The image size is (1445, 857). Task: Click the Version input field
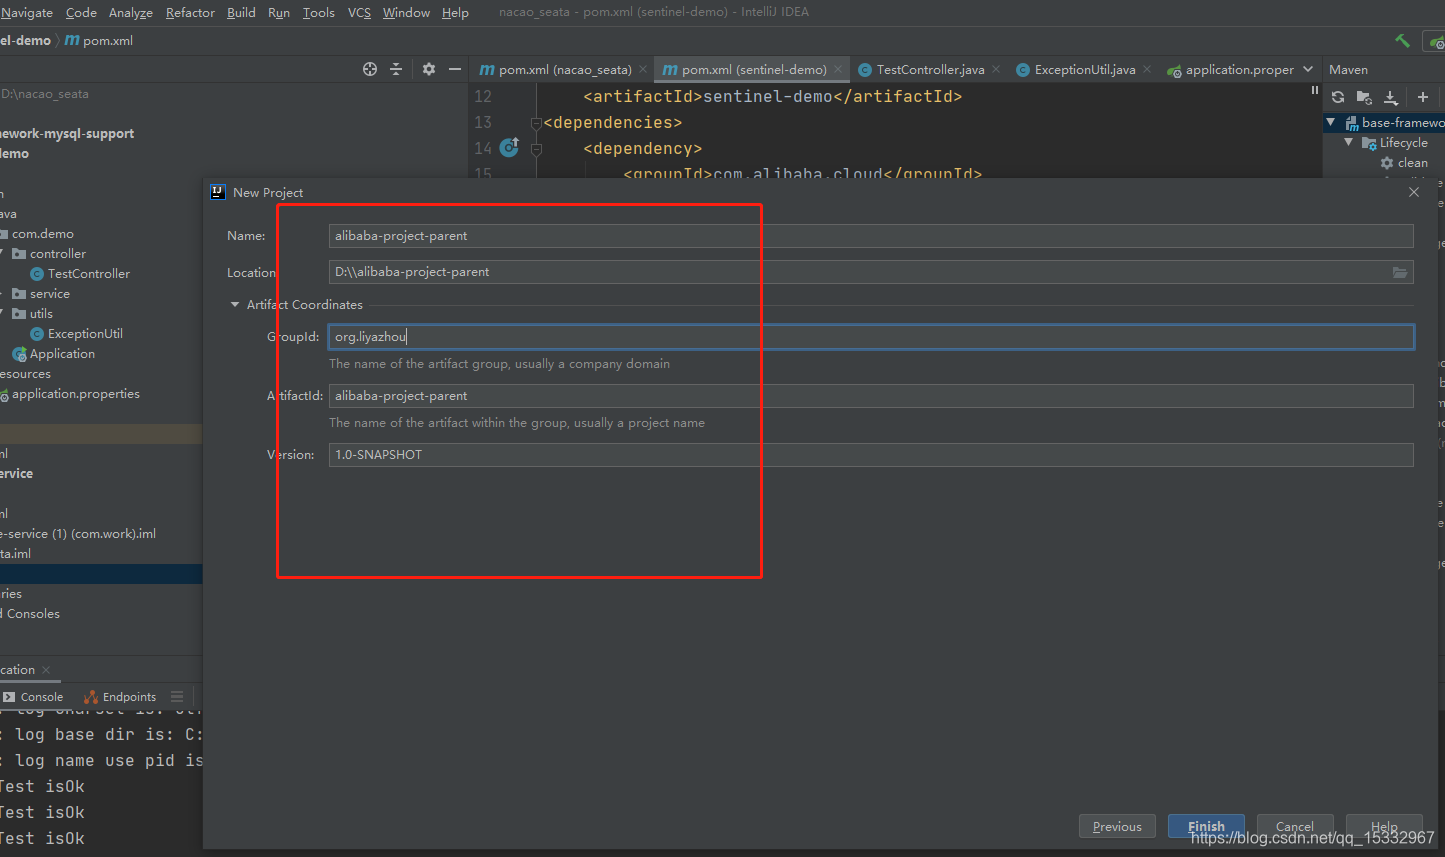(871, 455)
